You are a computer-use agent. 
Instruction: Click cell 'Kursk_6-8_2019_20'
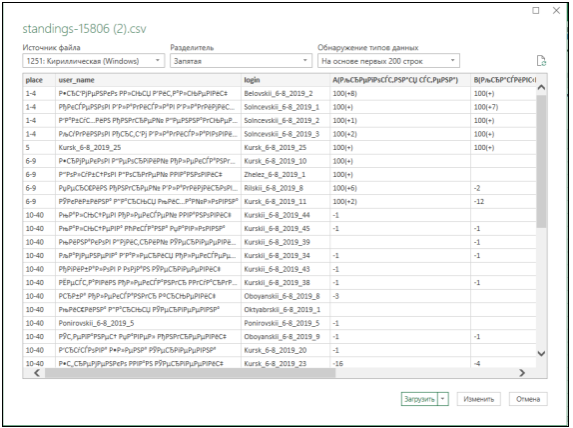pos(285,351)
